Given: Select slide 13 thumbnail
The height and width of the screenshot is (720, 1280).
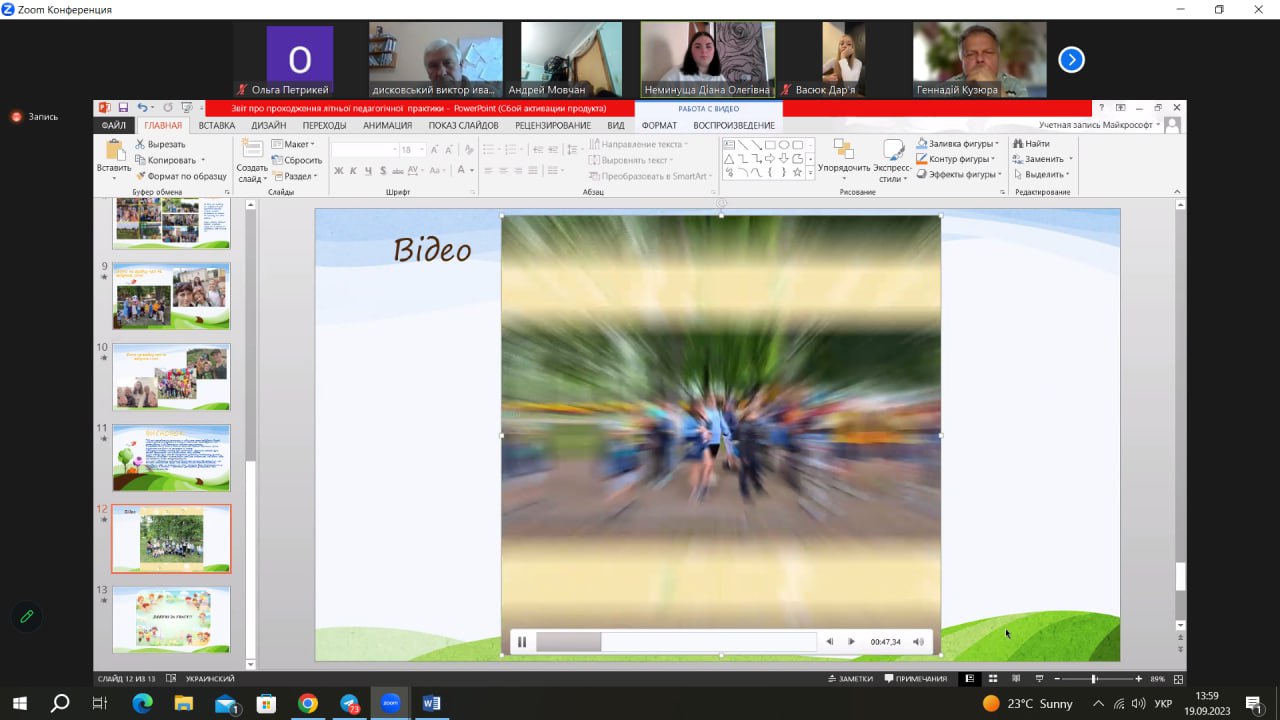Looking at the screenshot, I should click(171, 619).
